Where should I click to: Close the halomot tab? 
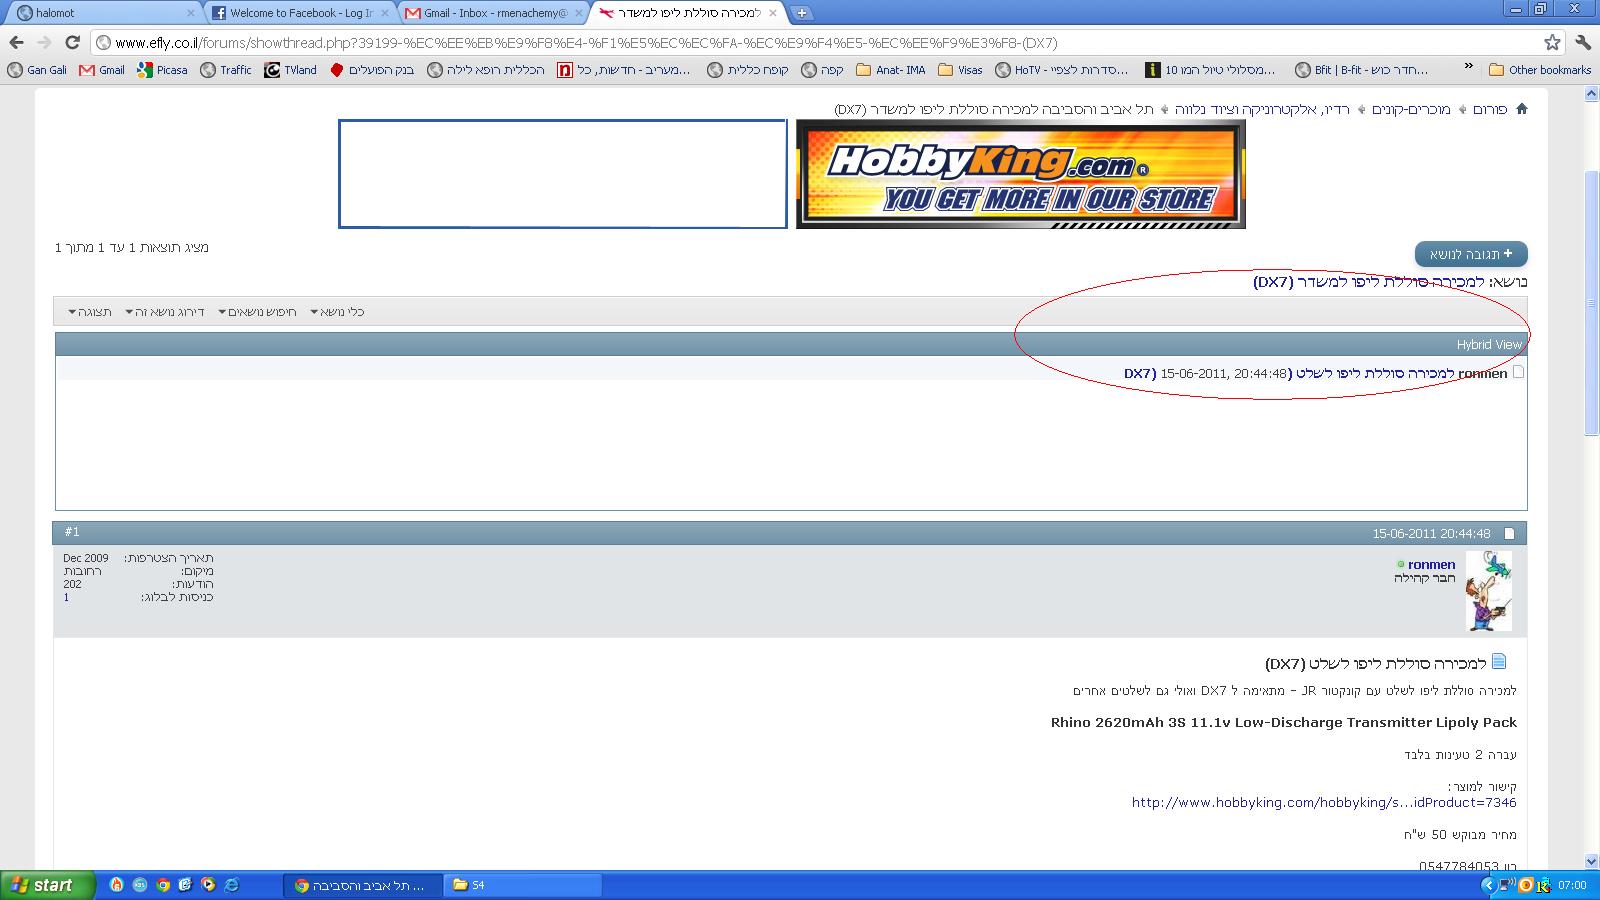point(191,13)
